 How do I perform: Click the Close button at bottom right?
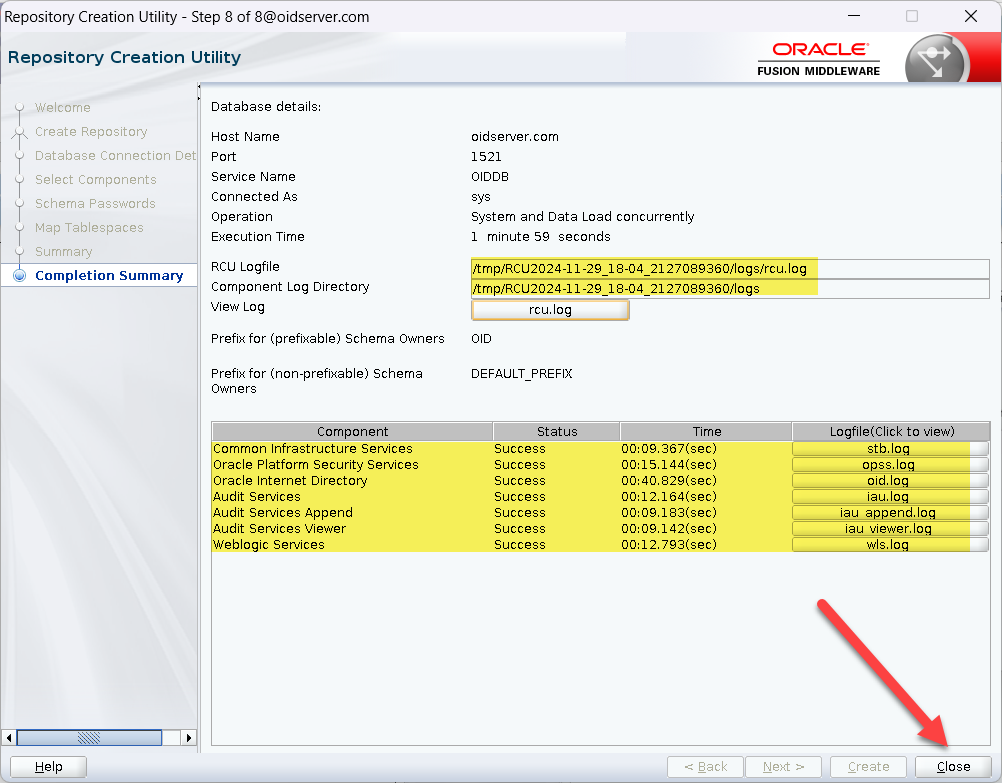coord(952,767)
